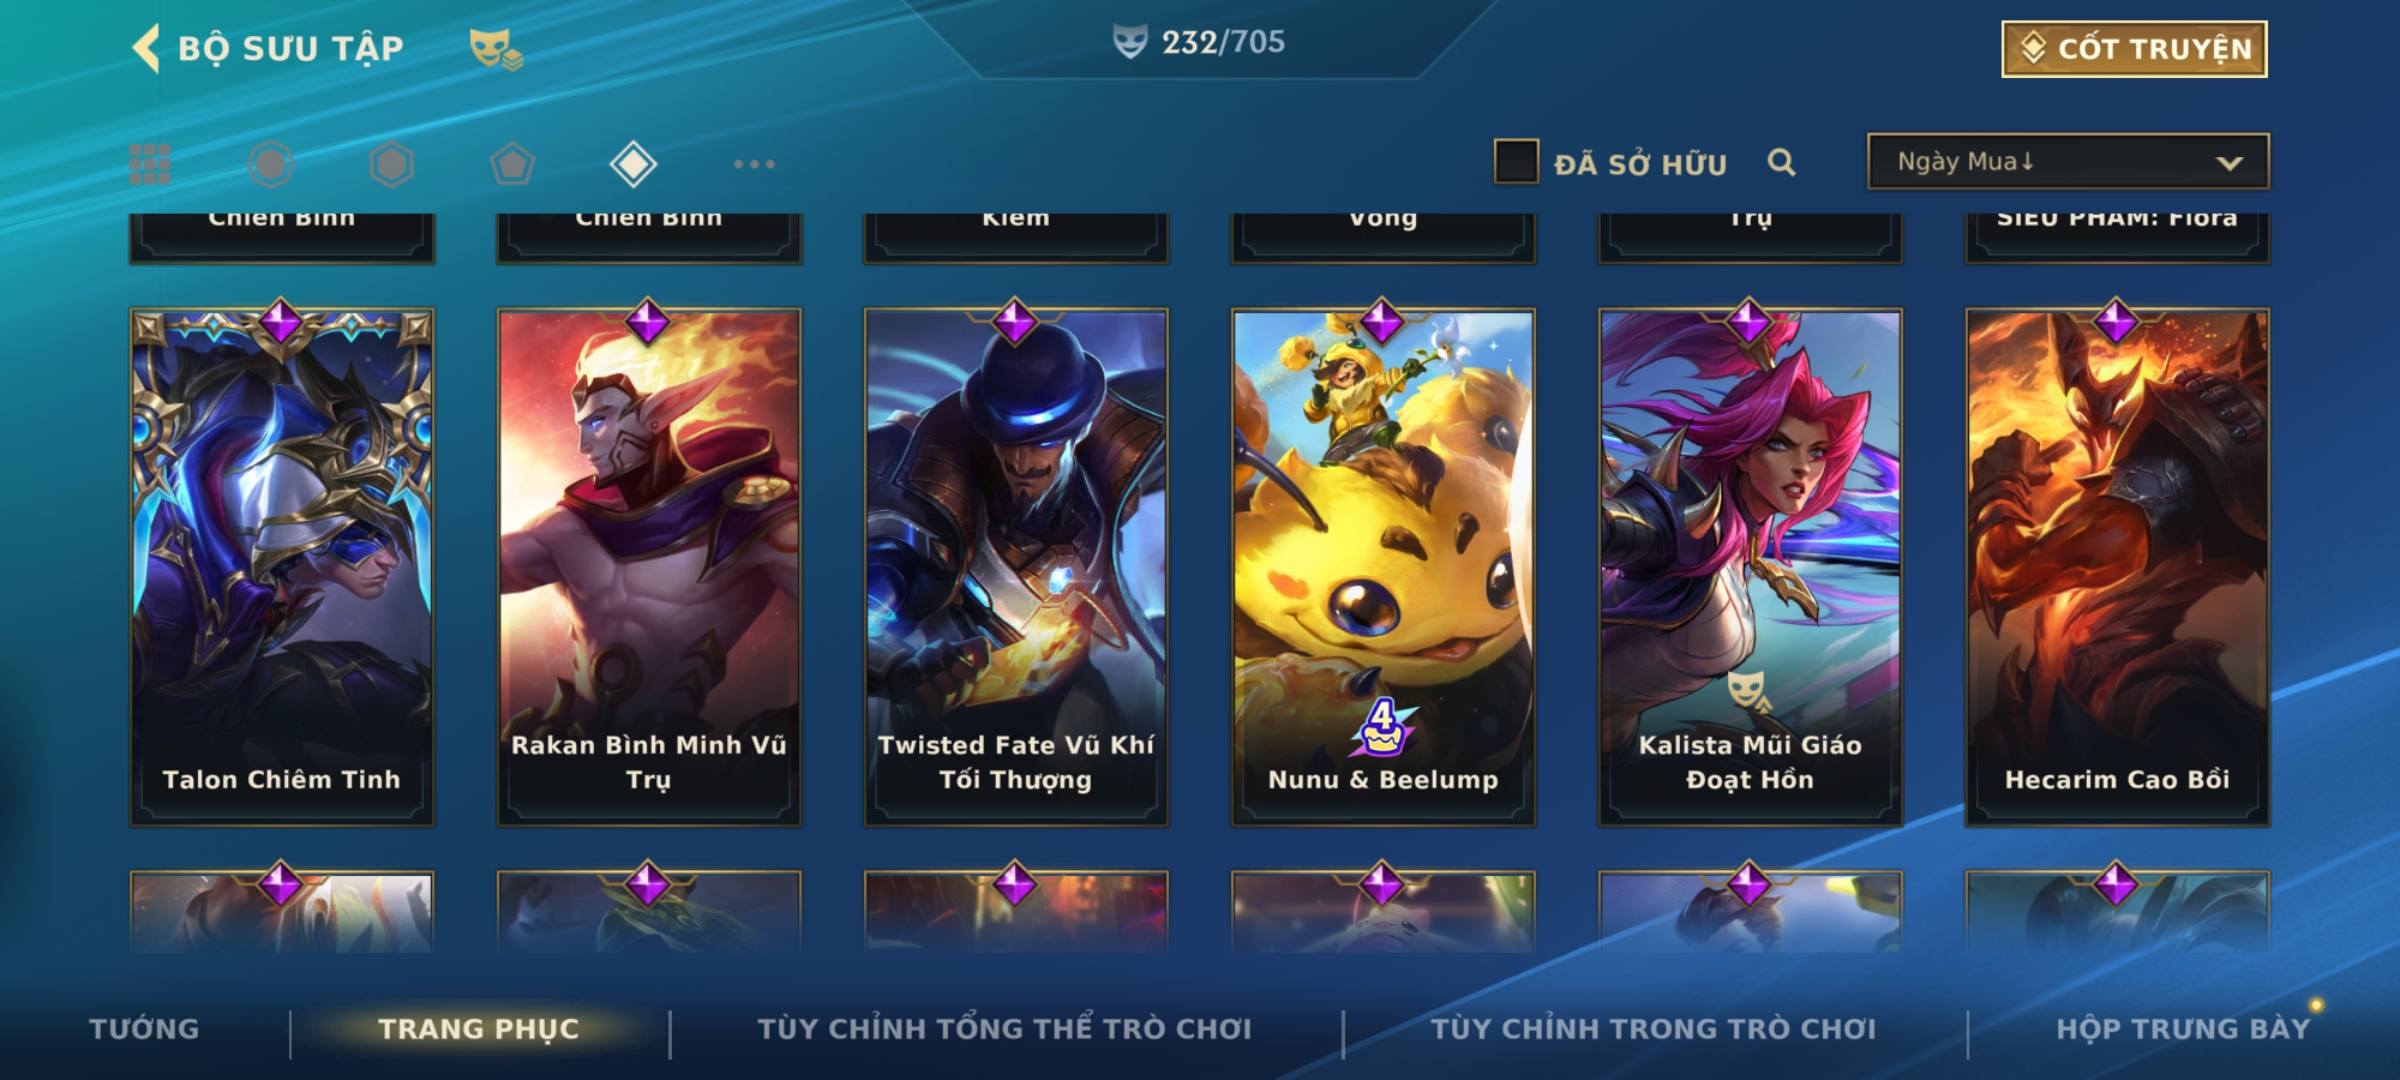
Task: Select the grid all-skins filter icon
Action: pyautogui.click(x=150, y=164)
